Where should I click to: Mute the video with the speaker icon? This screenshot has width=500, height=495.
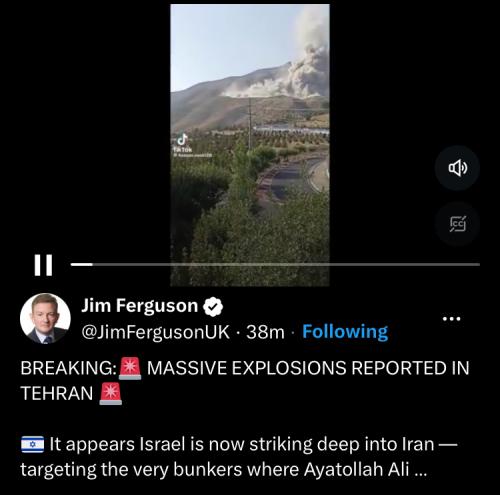click(x=457, y=168)
